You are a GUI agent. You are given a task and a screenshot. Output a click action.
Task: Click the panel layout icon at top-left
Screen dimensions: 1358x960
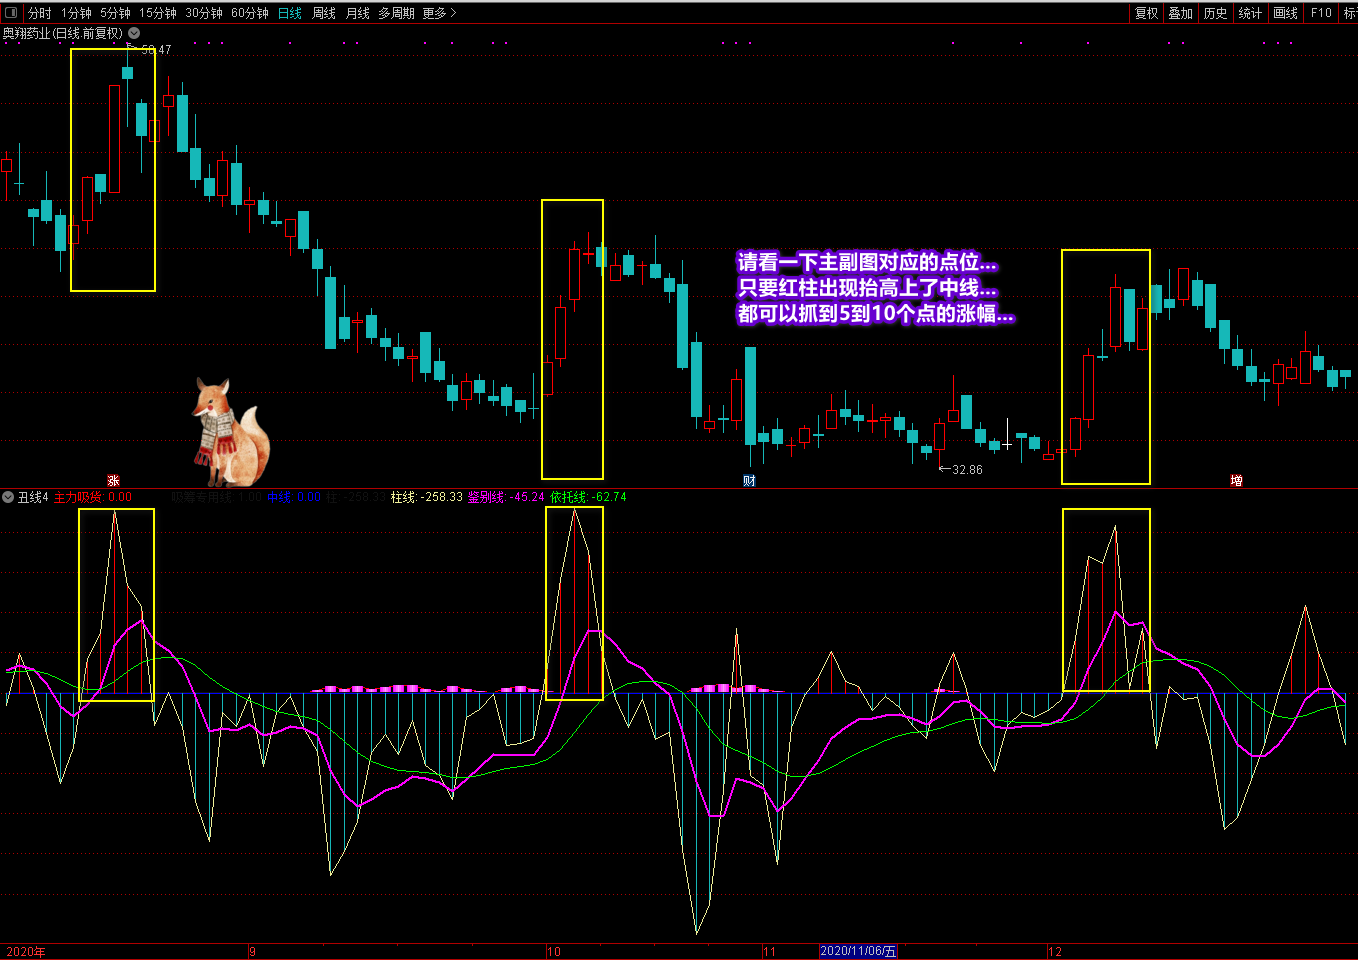tap(11, 13)
